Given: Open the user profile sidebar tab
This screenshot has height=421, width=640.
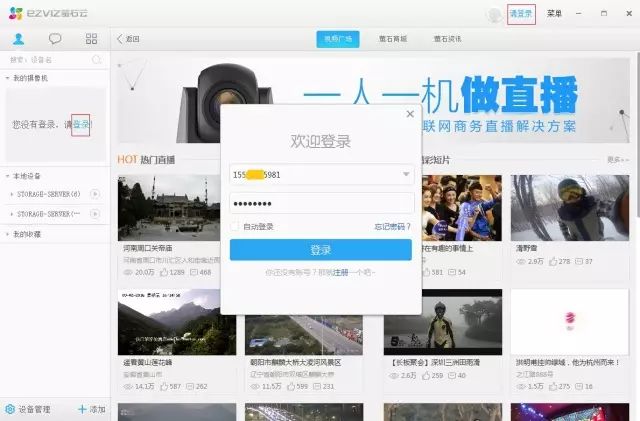Looking at the screenshot, I should tap(18, 38).
